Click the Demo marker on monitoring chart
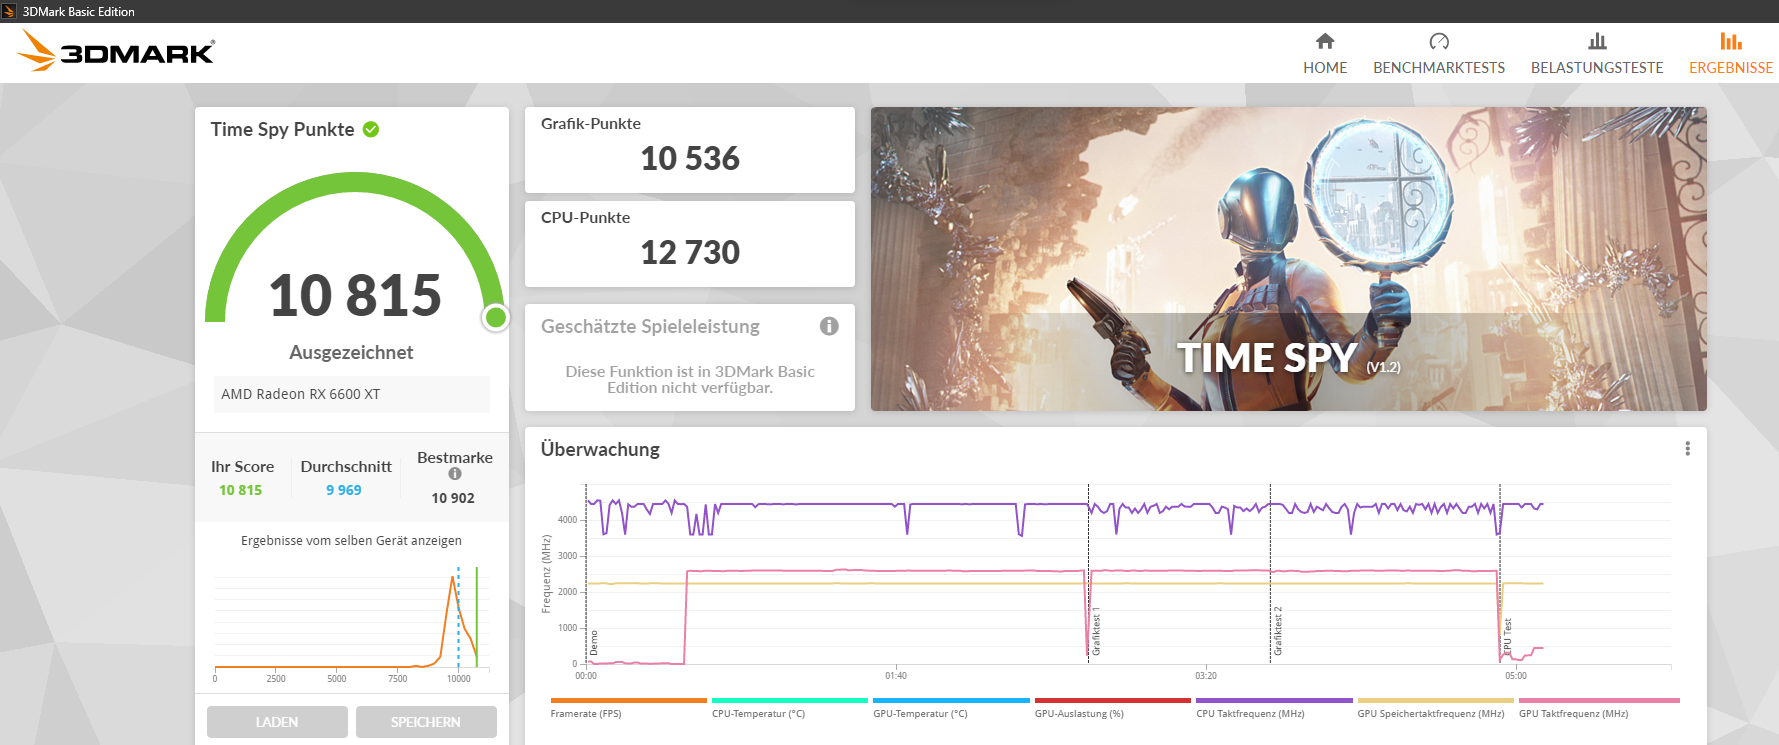The width and height of the screenshot is (1779, 745). click(594, 642)
